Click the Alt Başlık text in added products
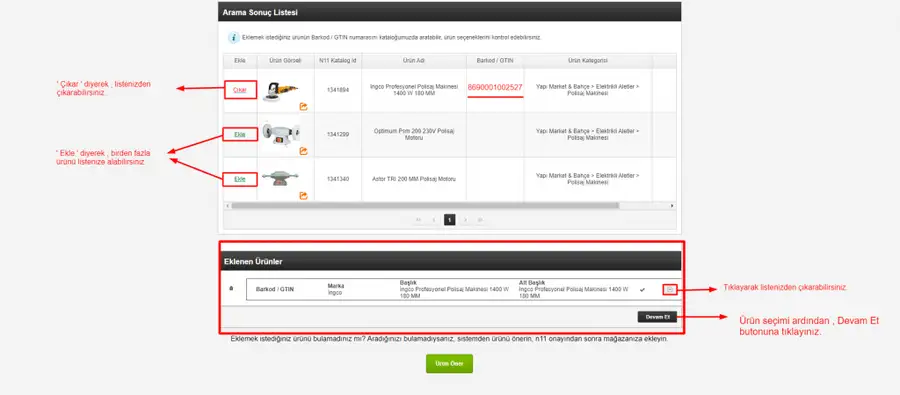Image resolution: width=900 pixels, height=395 pixels. [x=573, y=289]
